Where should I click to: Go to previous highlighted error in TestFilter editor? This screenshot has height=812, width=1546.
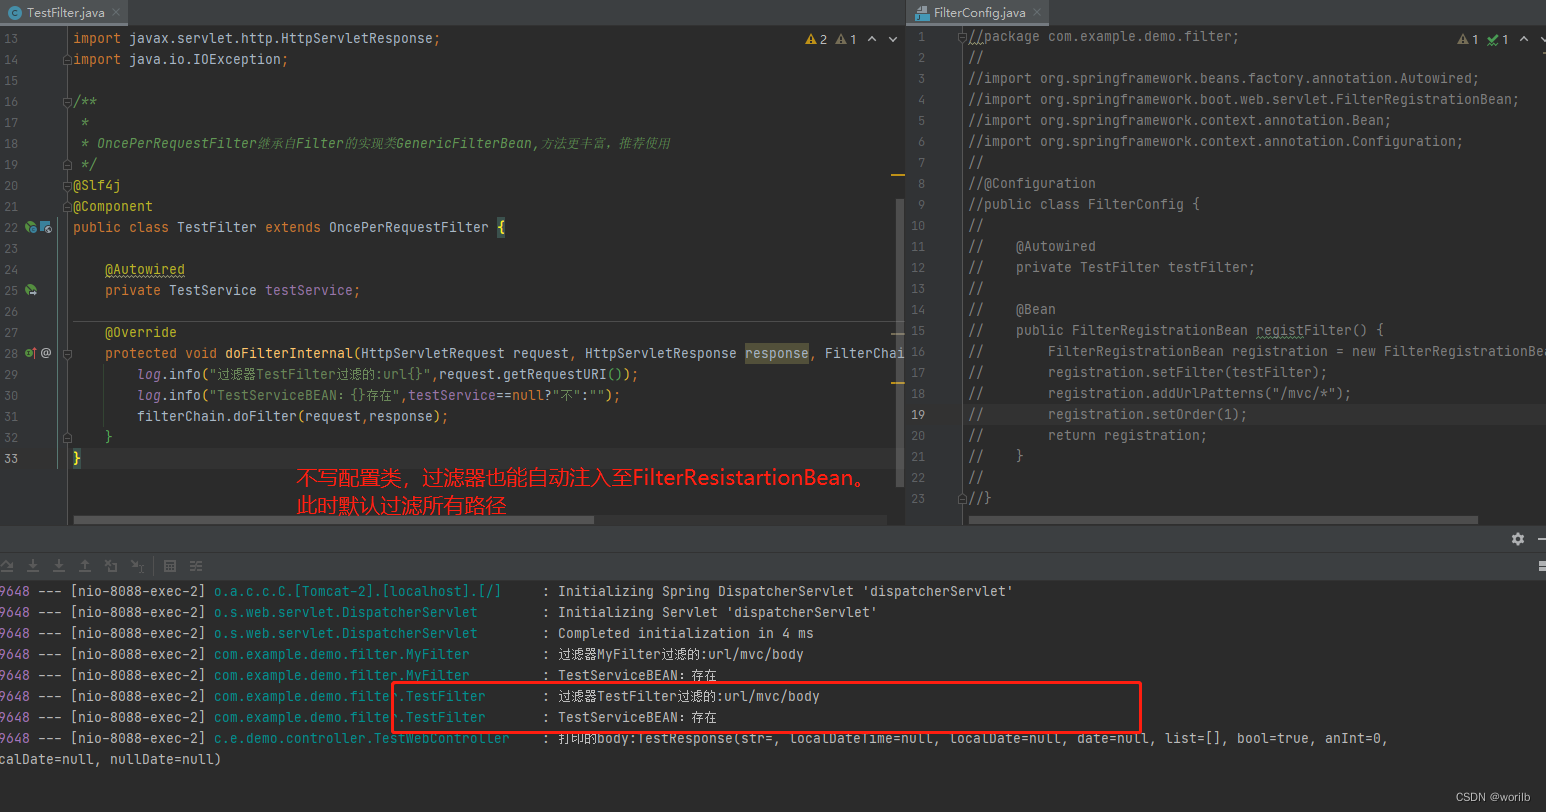(x=872, y=39)
